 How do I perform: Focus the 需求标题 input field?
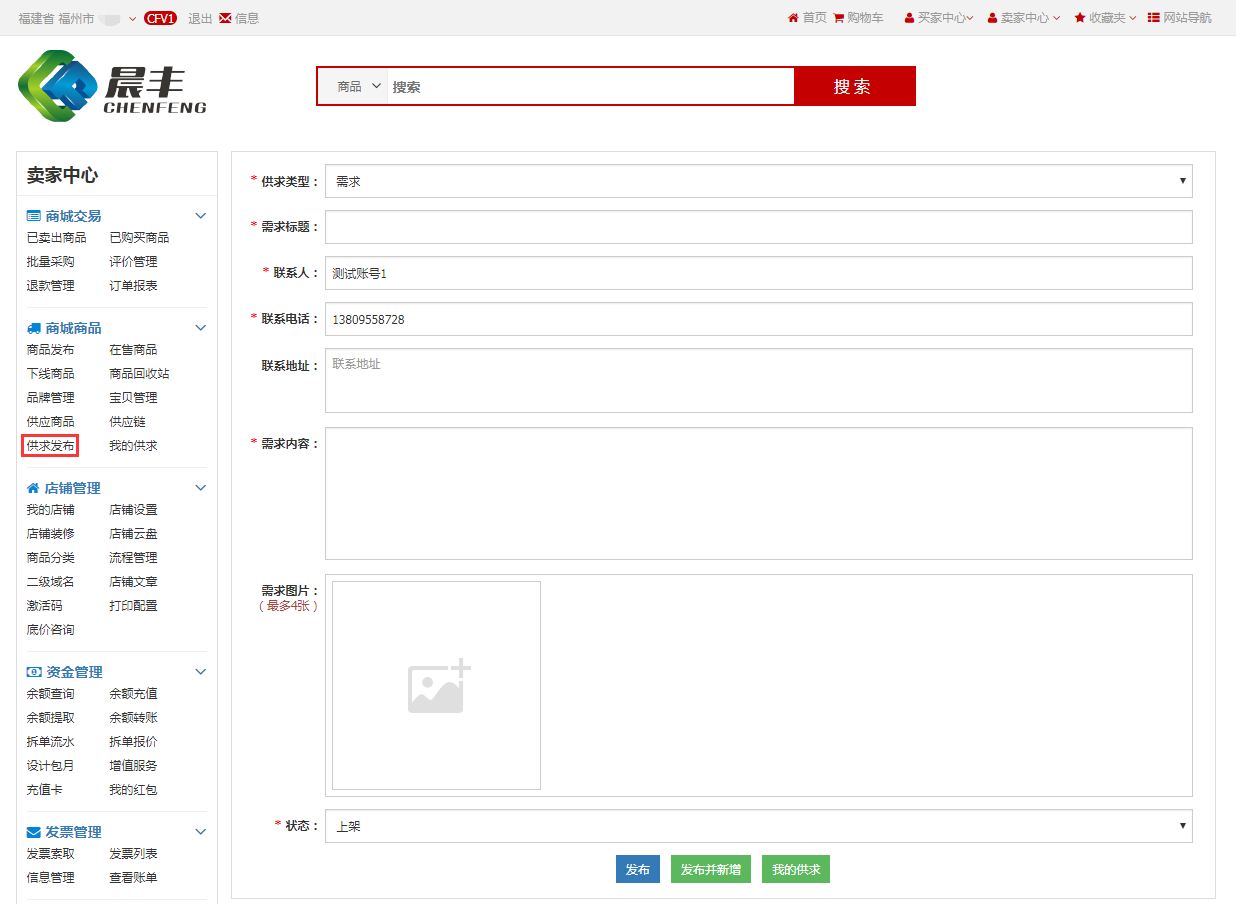click(x=758, y=227)
